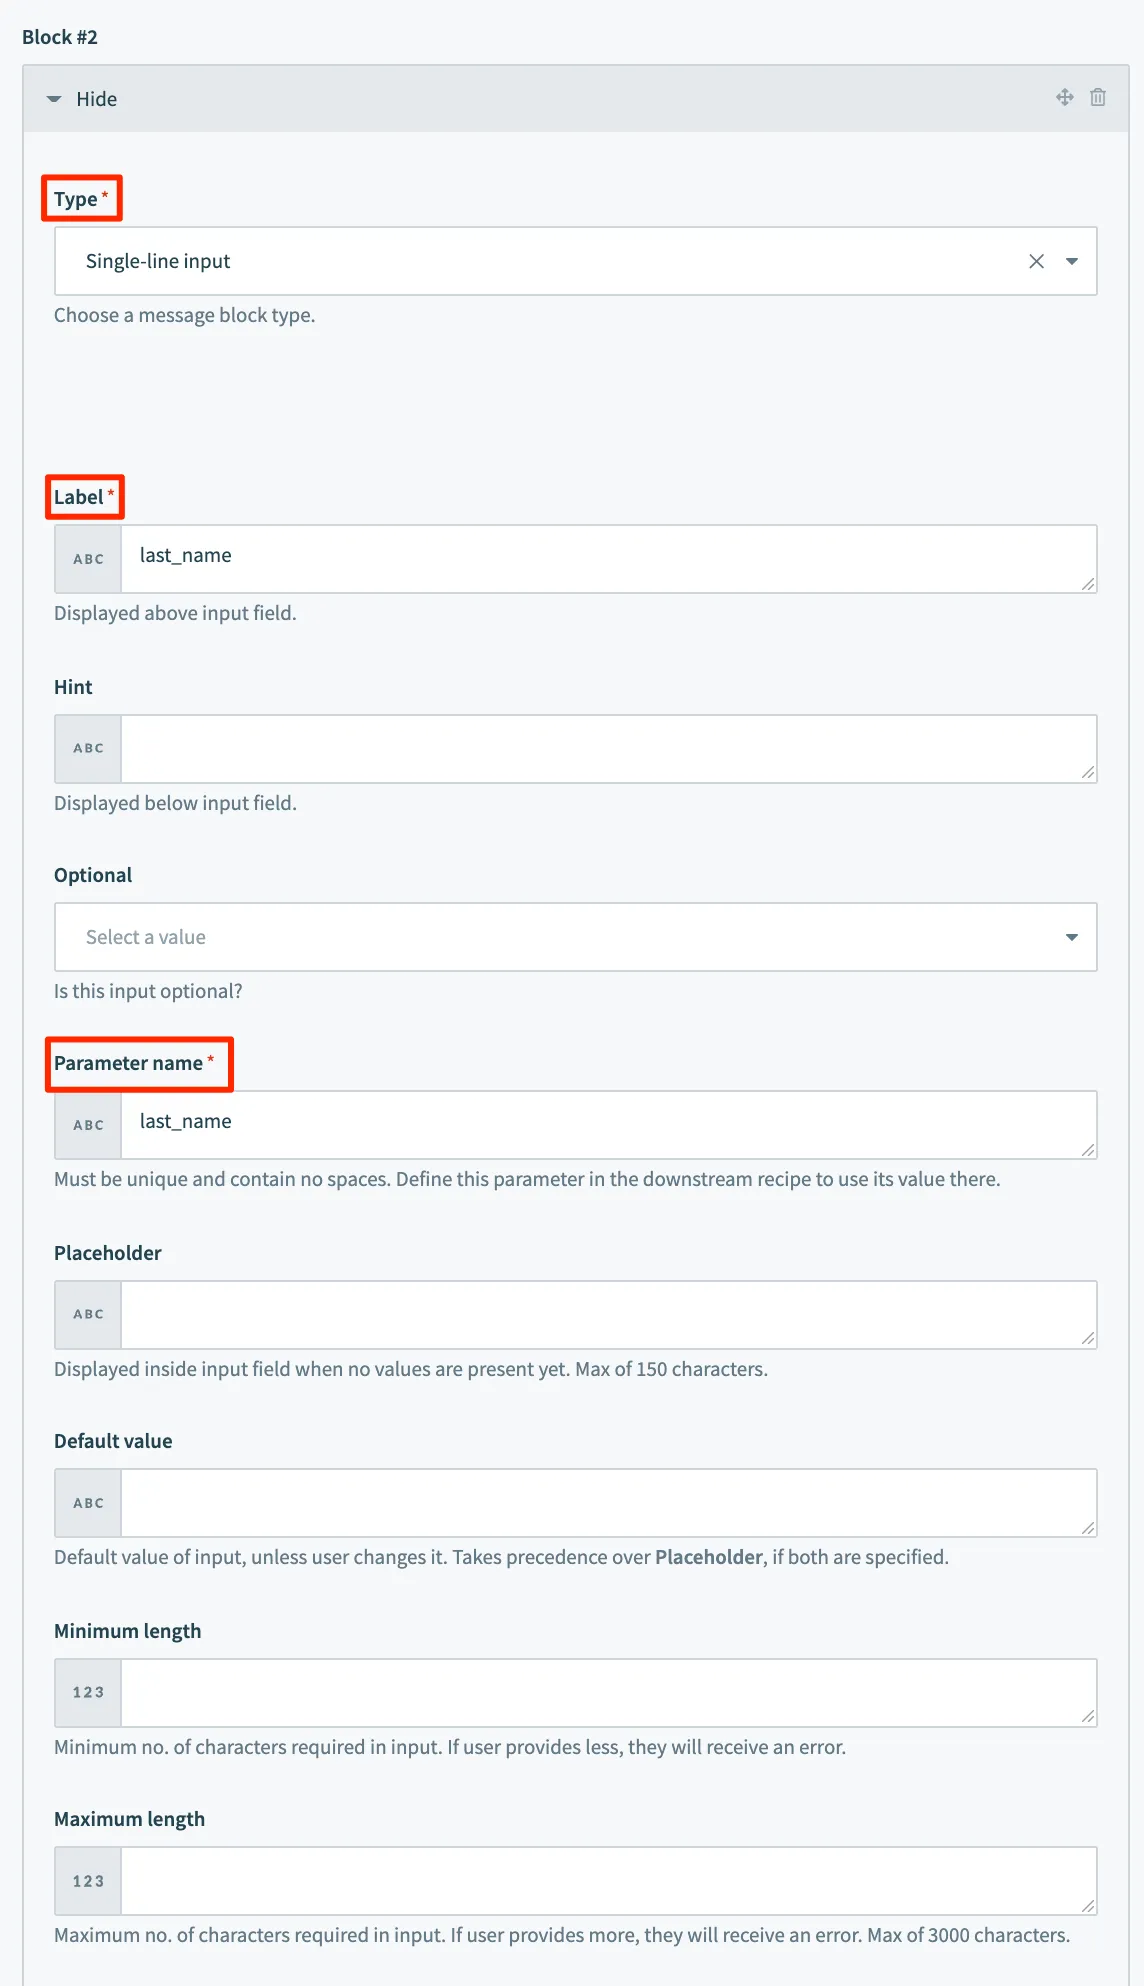
Task: Collapse the block using the Hide triangle
Action: [54, 99]
